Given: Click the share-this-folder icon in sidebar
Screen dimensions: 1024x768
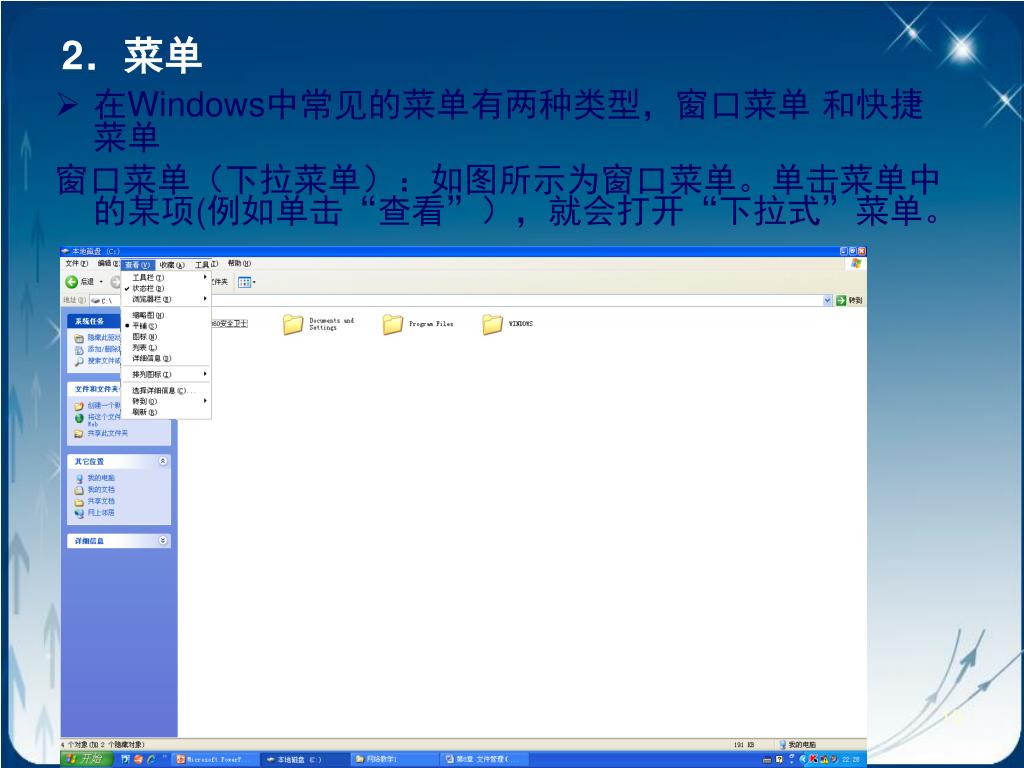Looking at the screenshot, I should pos(79,434).
